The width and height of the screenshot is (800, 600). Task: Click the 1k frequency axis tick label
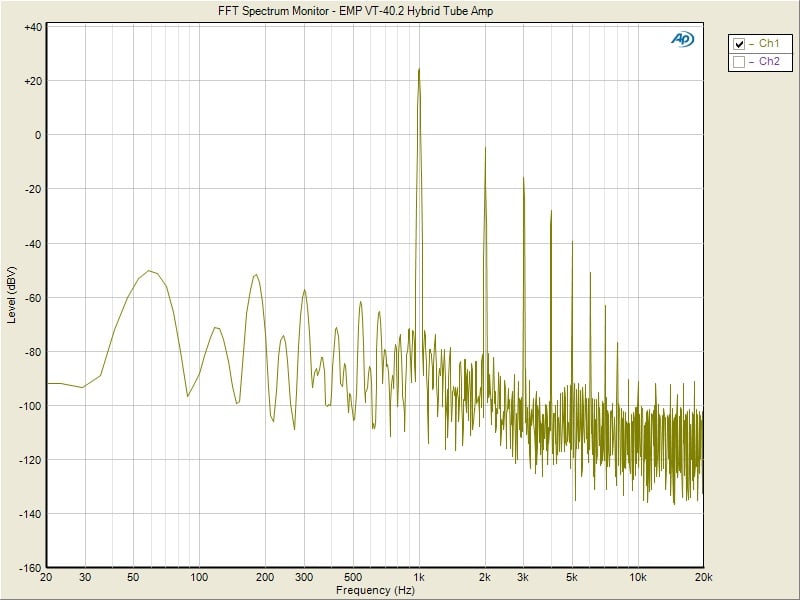click(x=419, y=578)
